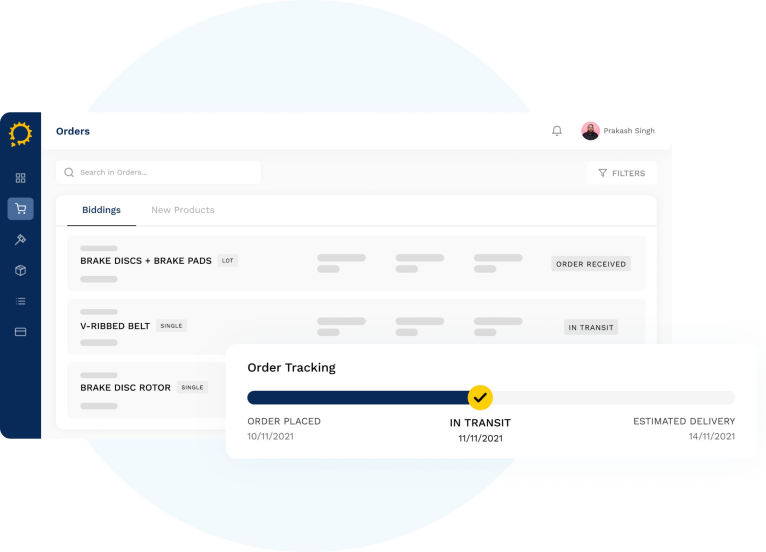Screen dimensions: 766x552
Task: Click the yellow checkmark progress marker
Action: tap(480, 398)
